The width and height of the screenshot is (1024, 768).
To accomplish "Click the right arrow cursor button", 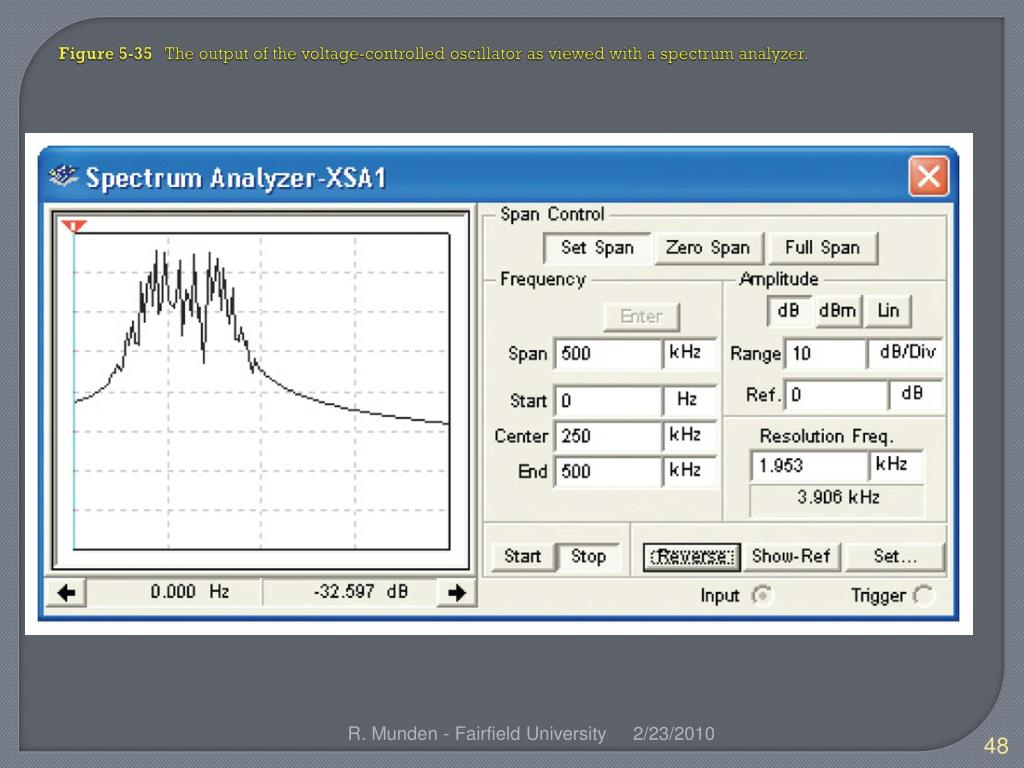I will [457, 592].
